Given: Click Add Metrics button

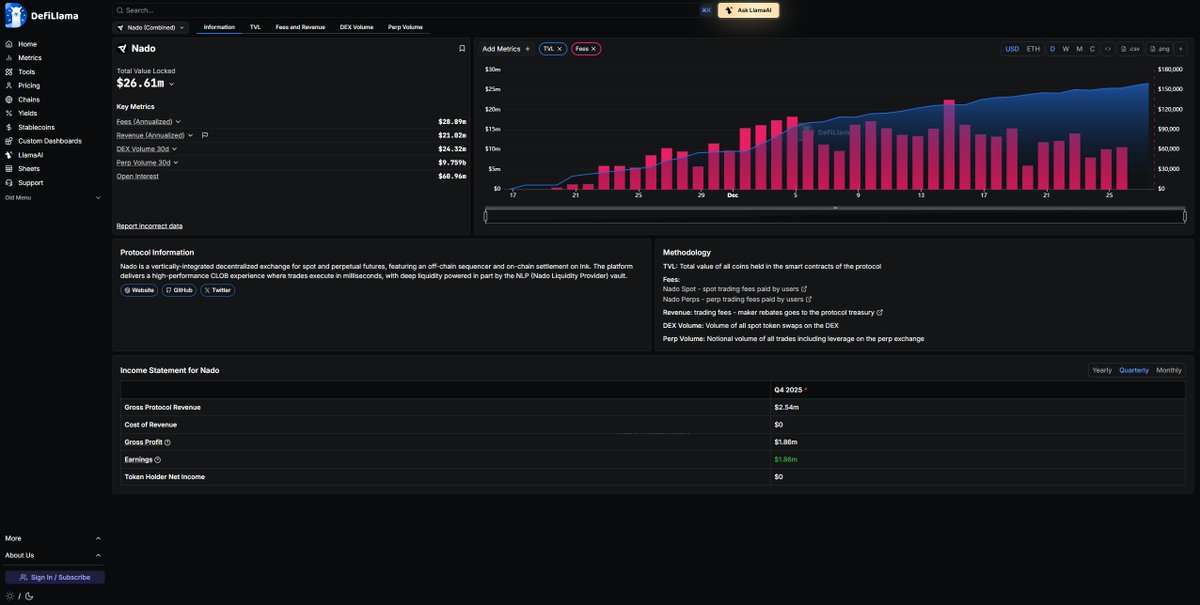Looking at the screenshot, I should [506, 48].
